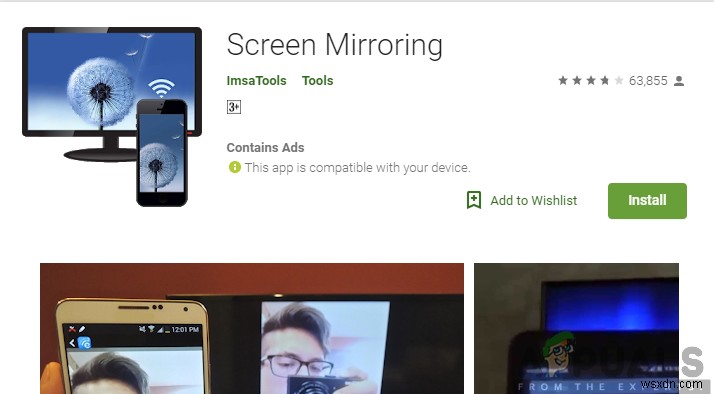Image resolution: width=714 pixels, height=394 pixels.
Task: Click the wishlist bookmark icon
Action: point(474,200)
